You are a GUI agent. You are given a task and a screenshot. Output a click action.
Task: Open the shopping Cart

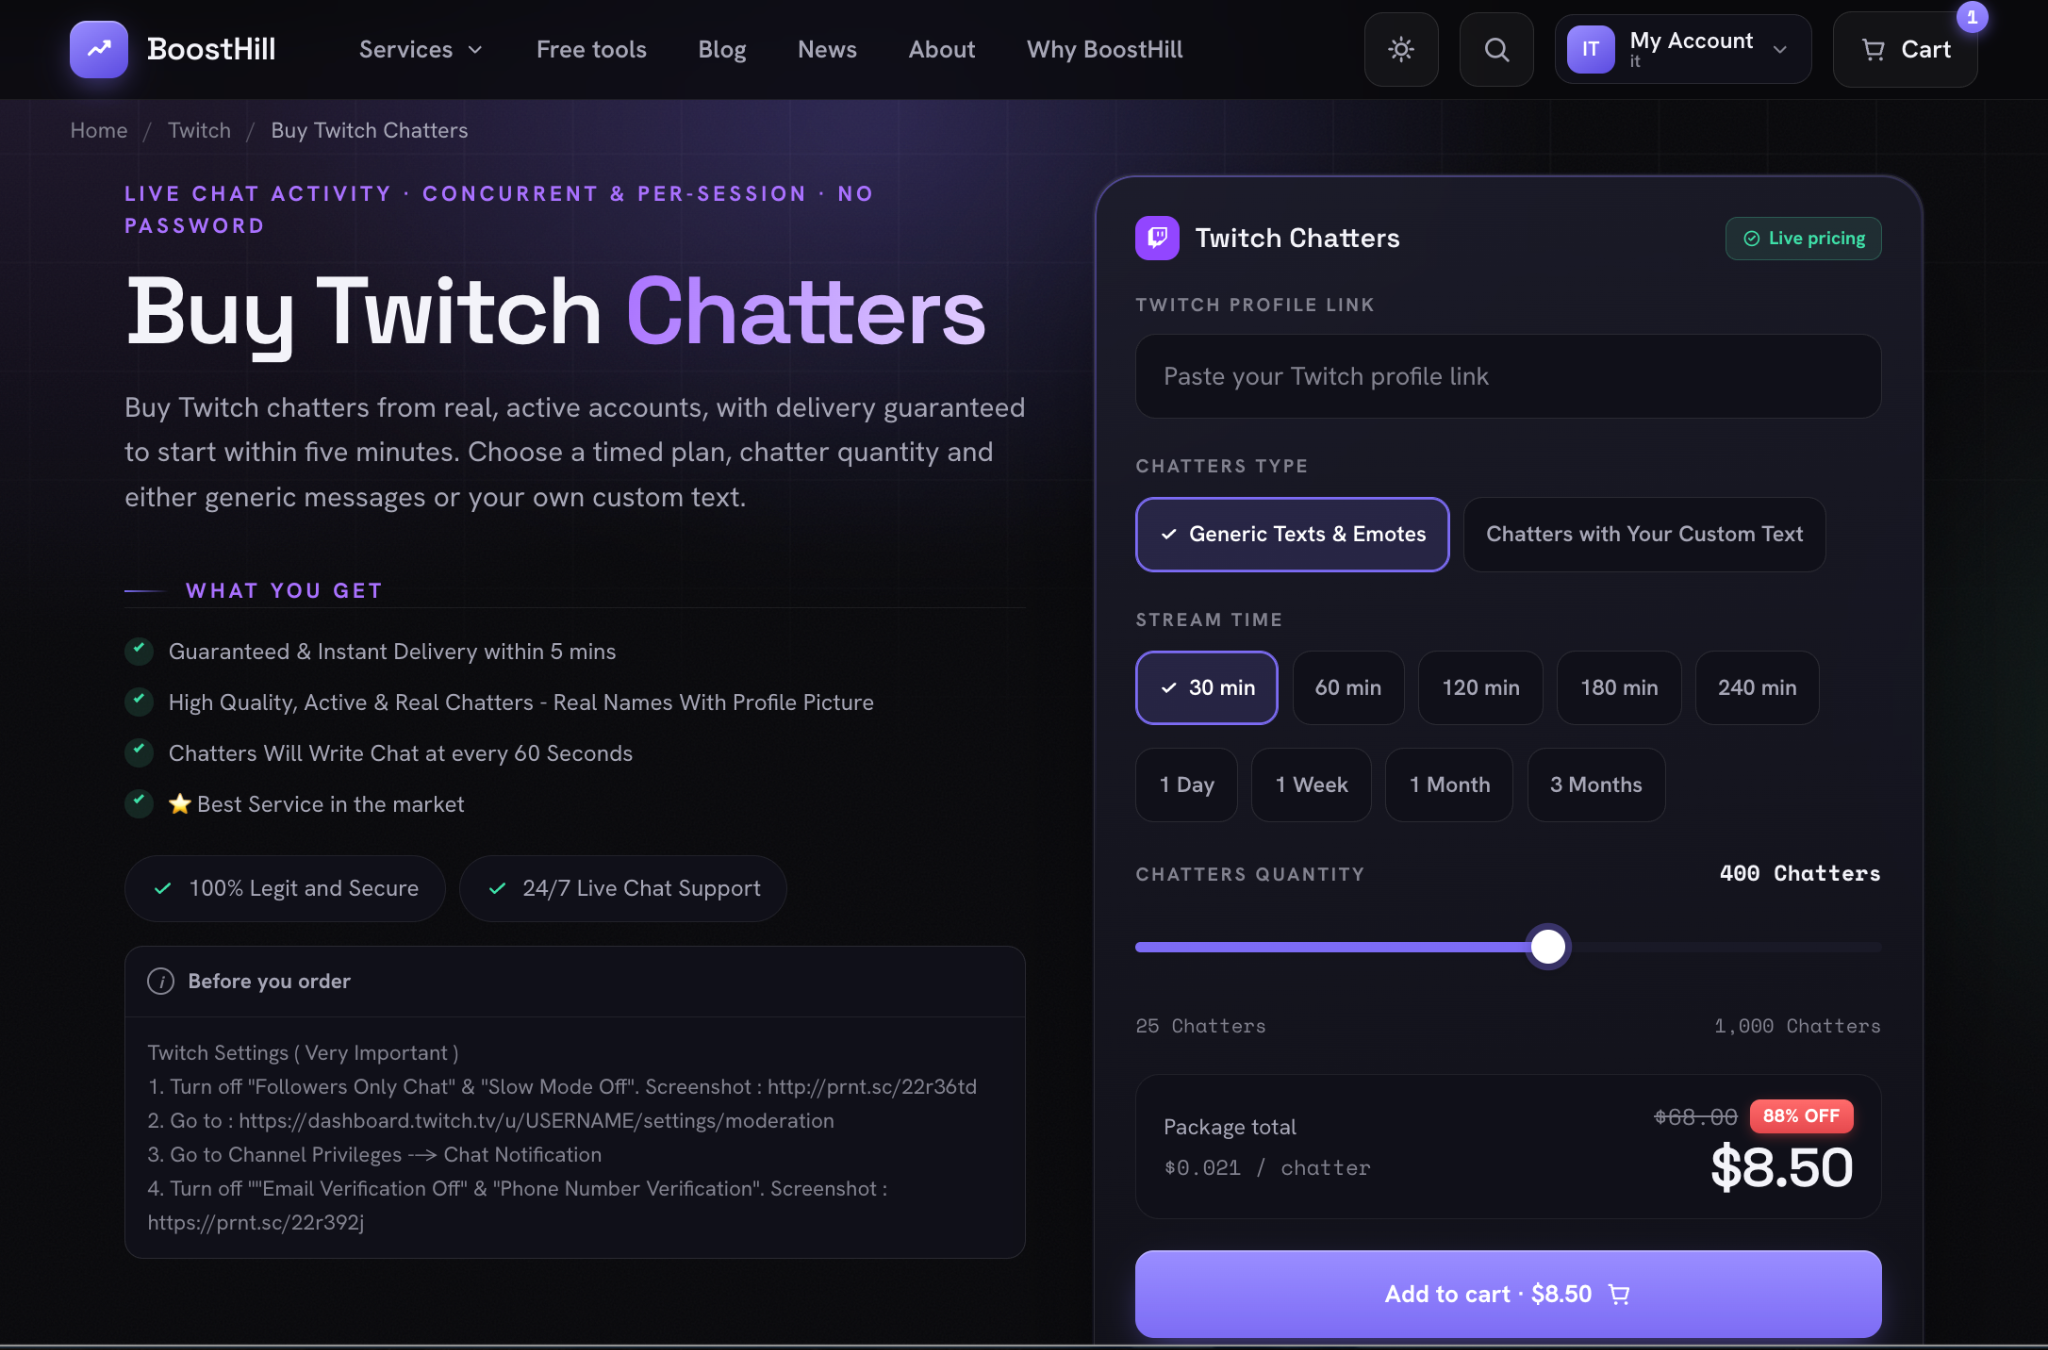(x=1905, y=49)
